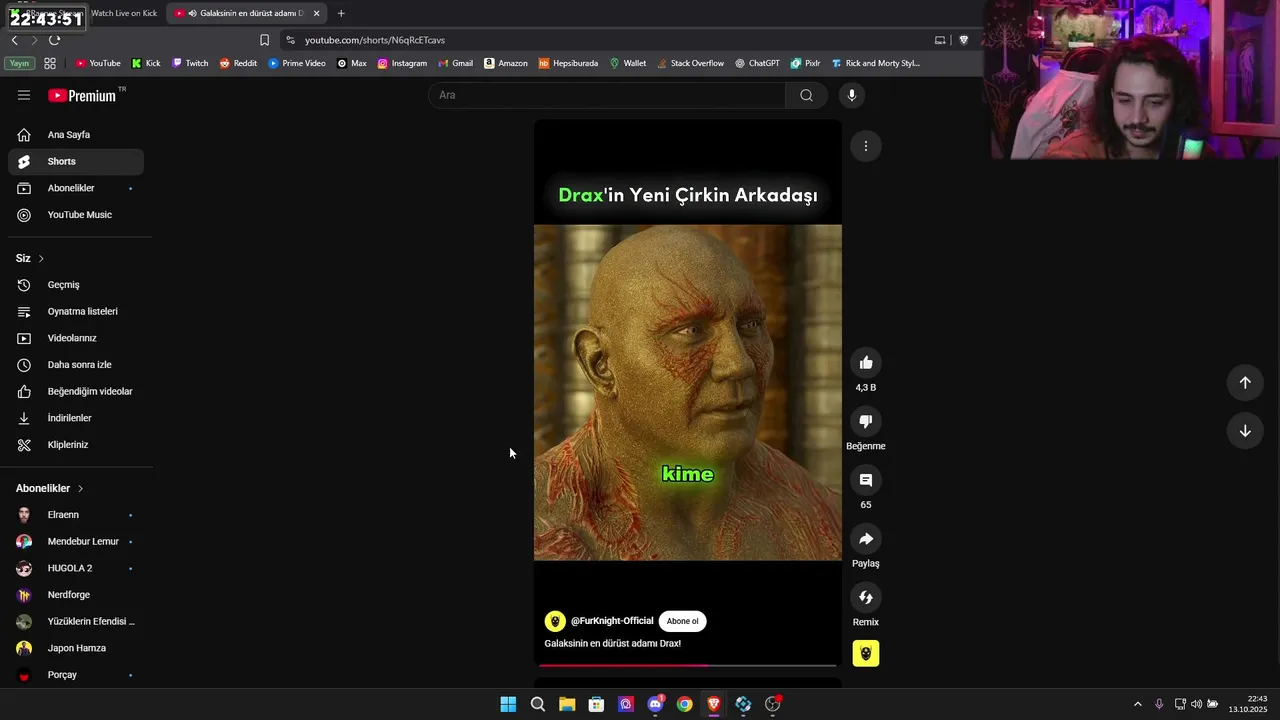
Task: Open the Yüzüklerin Efendisi channel
Action: tap(76, 622)
